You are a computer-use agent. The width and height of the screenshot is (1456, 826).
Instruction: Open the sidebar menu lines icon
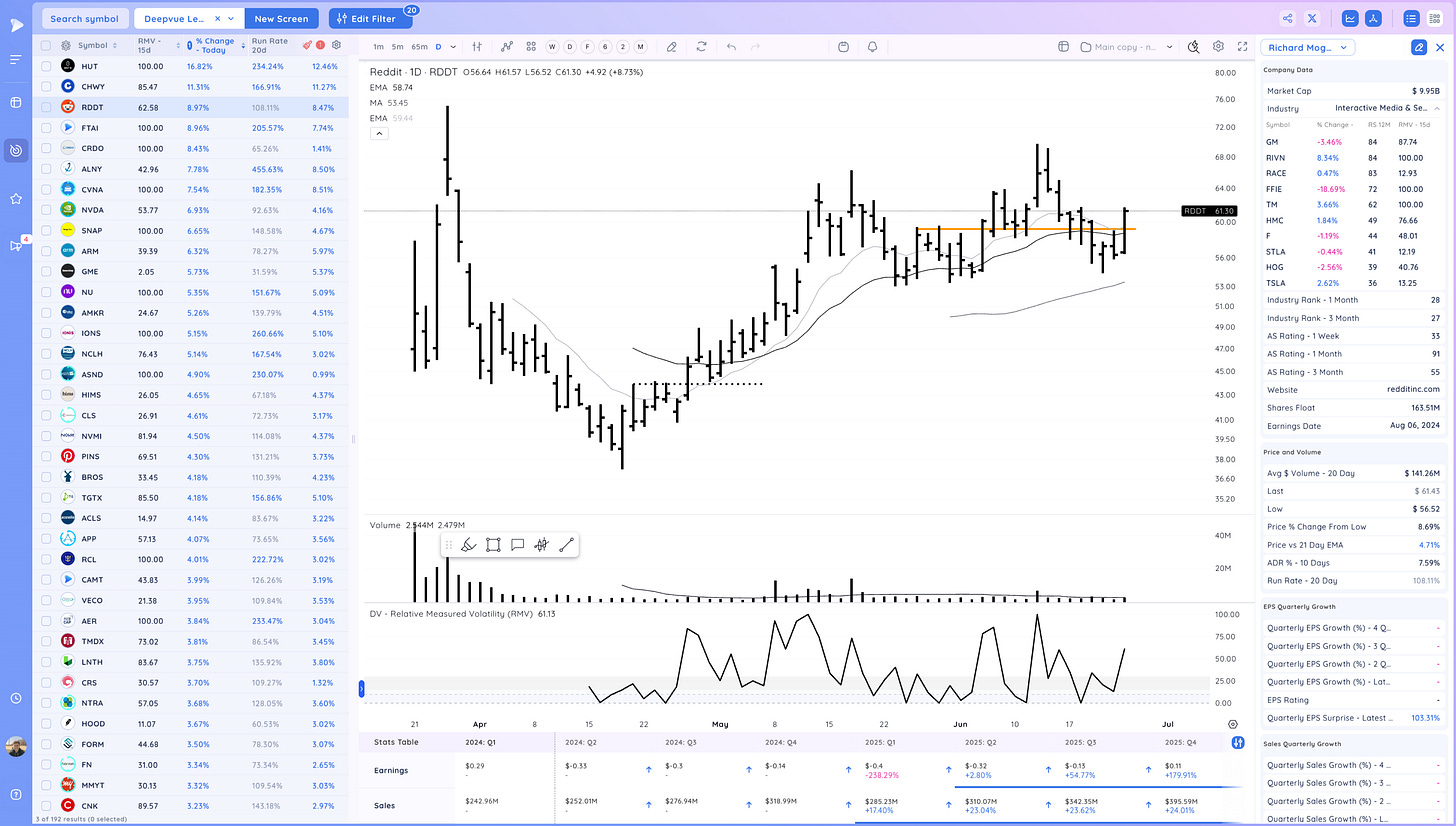click(x=16, y=60)
